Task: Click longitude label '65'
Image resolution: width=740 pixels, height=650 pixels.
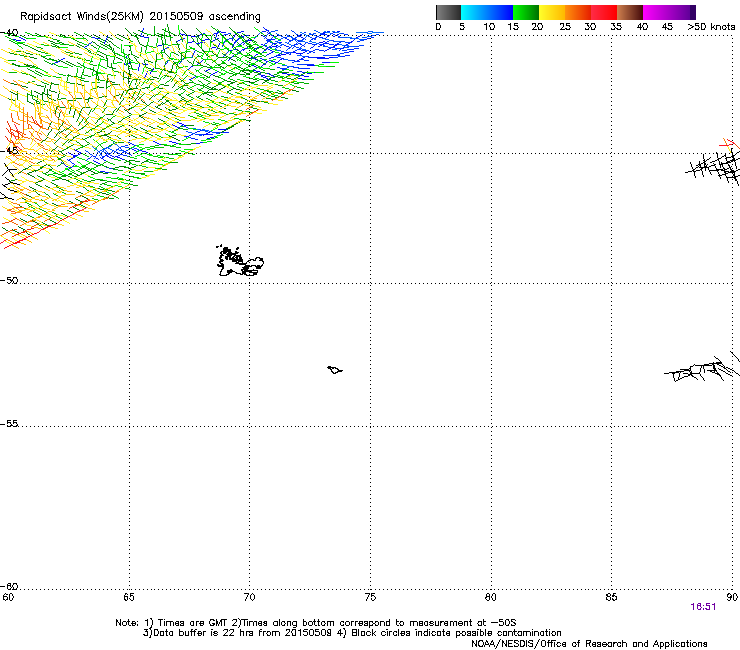Action: pos(129,597)
